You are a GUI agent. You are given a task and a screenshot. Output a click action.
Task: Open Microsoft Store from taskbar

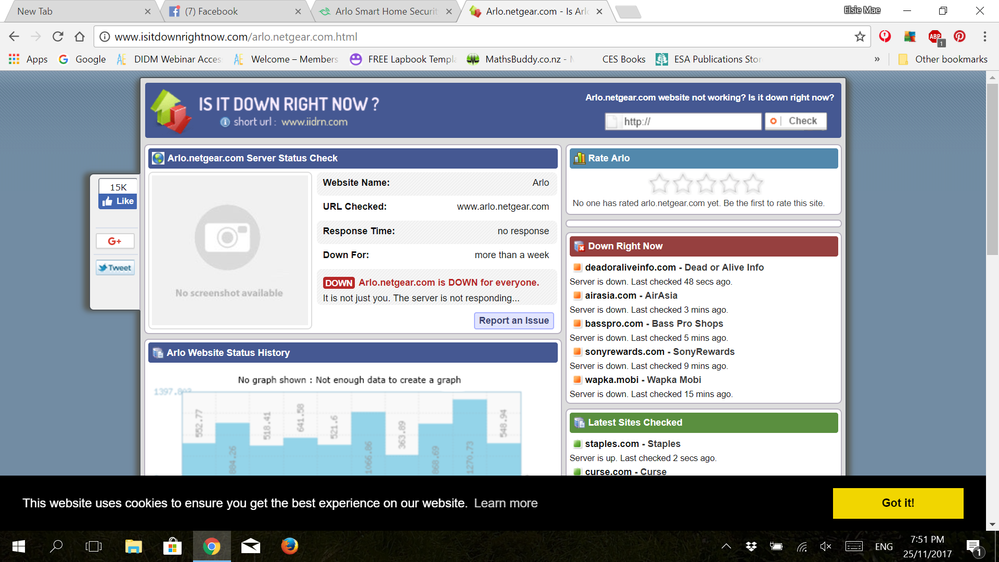172,546
